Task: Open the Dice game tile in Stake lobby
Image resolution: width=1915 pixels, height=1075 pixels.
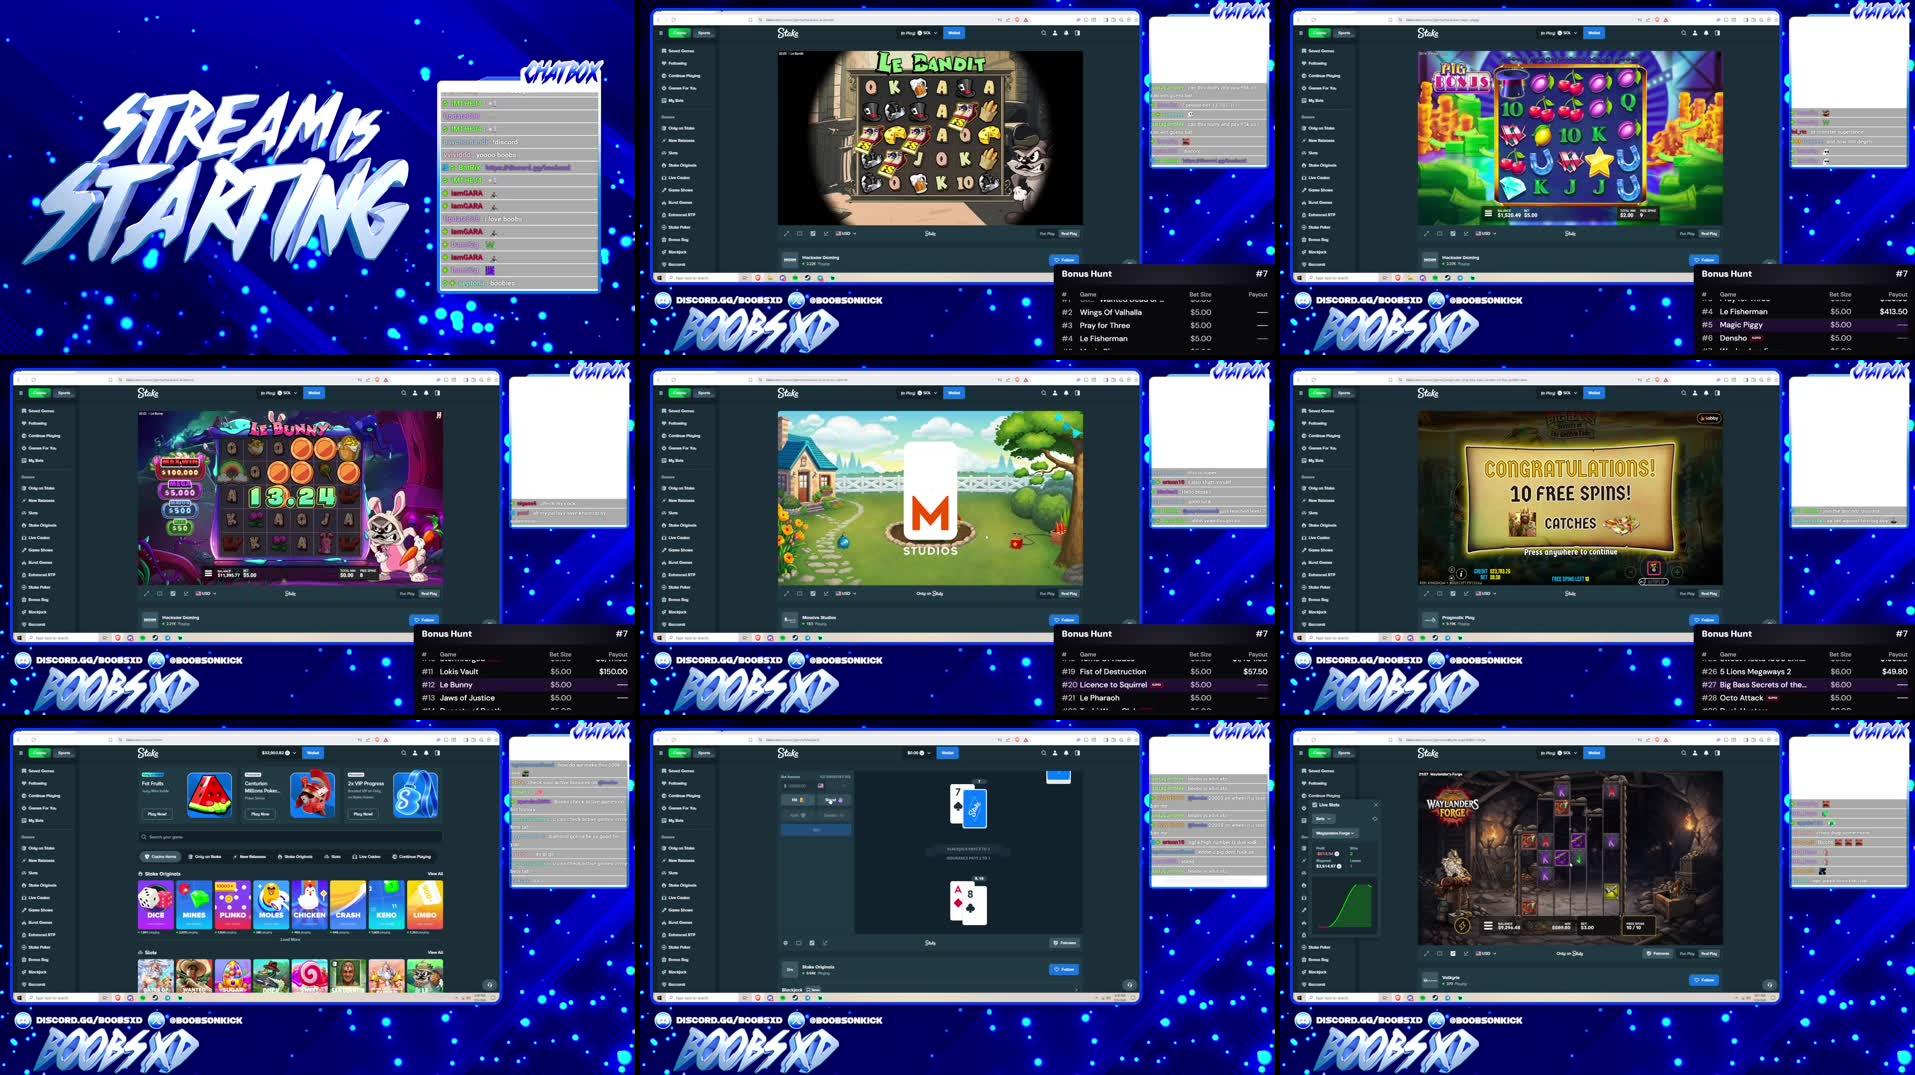Action: [156, 905]
